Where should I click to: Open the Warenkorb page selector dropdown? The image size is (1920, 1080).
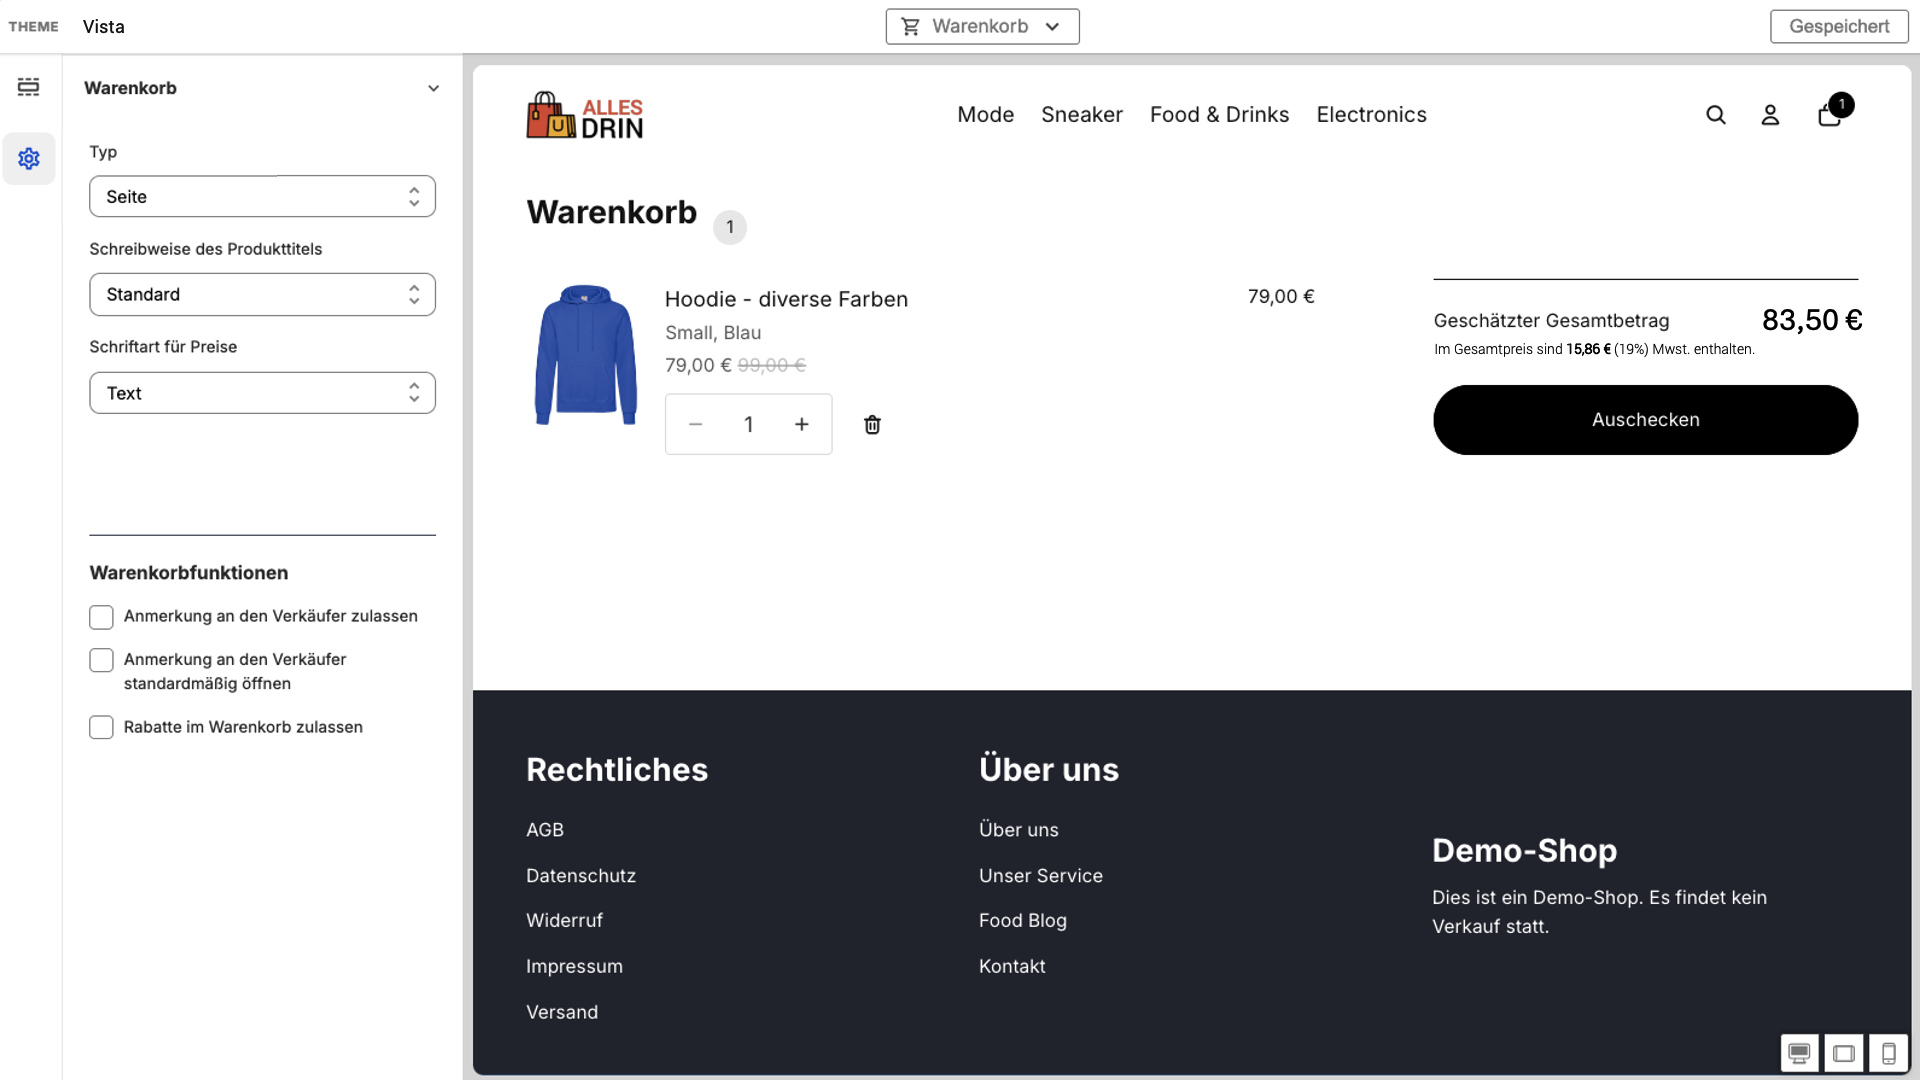[x=982, y=27]
